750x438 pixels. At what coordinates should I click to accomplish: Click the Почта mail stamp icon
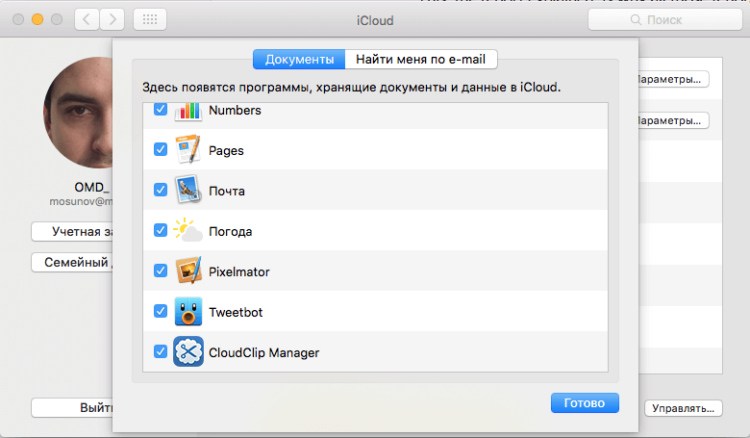[x=188, y=190]
